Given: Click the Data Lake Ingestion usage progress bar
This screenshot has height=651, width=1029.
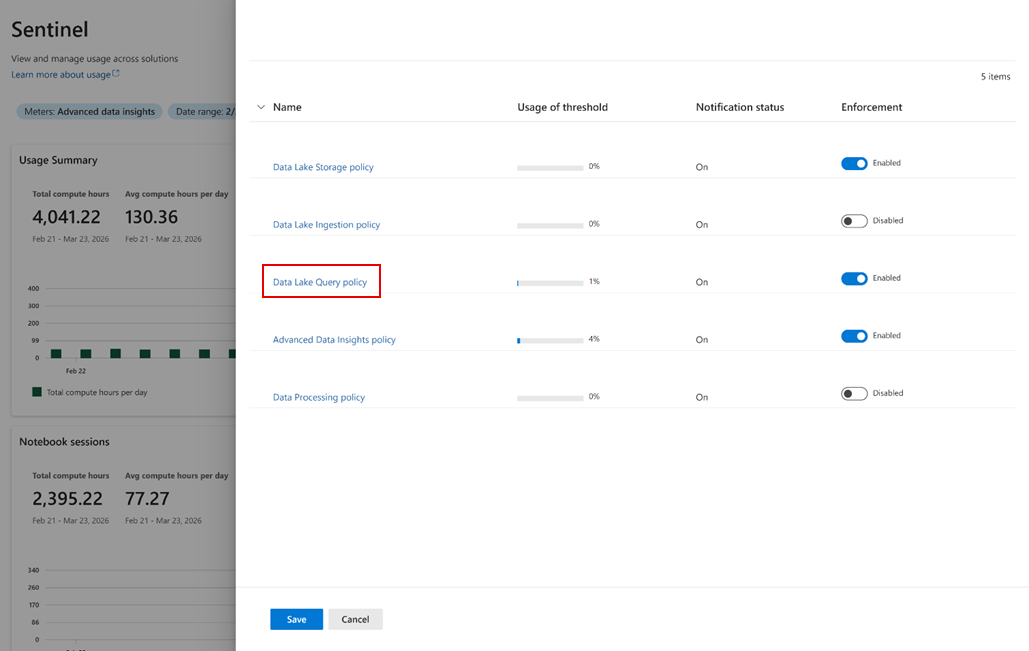Looking at the screenshot, I should point(550,226).
